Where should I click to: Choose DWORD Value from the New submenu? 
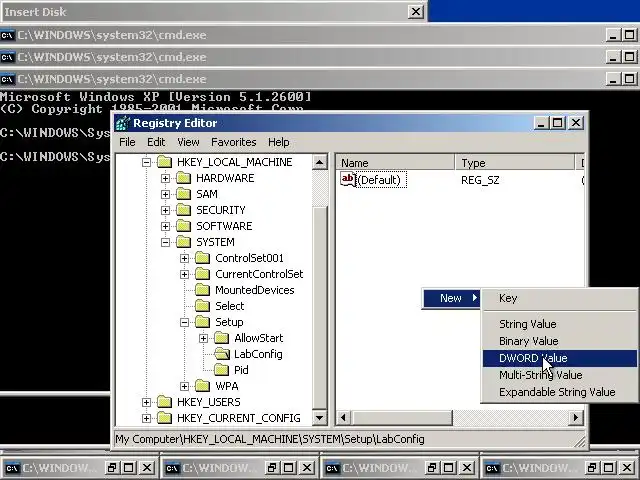click(560, 358)
